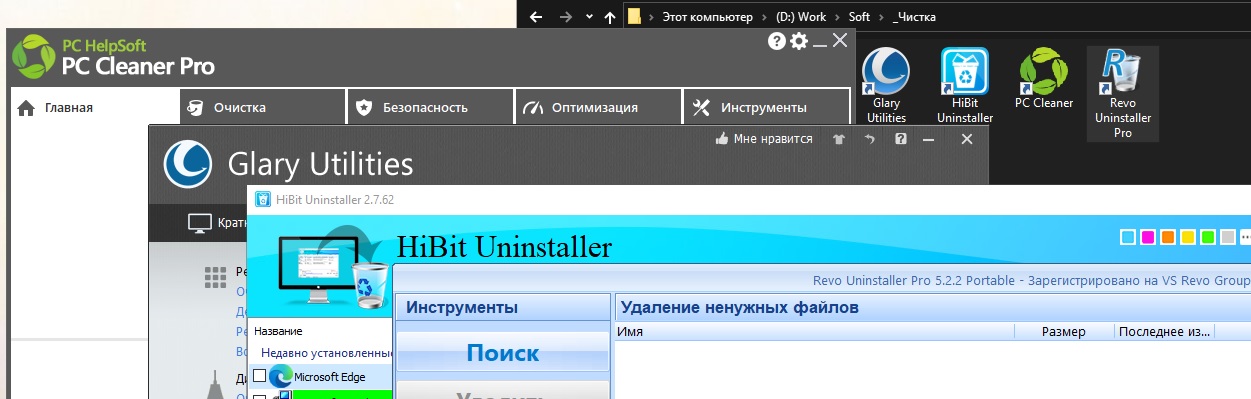Click 'Мне нравится' in Glary Utilities
Image resolution: width=1251 pixels, height=399 pixels.
764,139
